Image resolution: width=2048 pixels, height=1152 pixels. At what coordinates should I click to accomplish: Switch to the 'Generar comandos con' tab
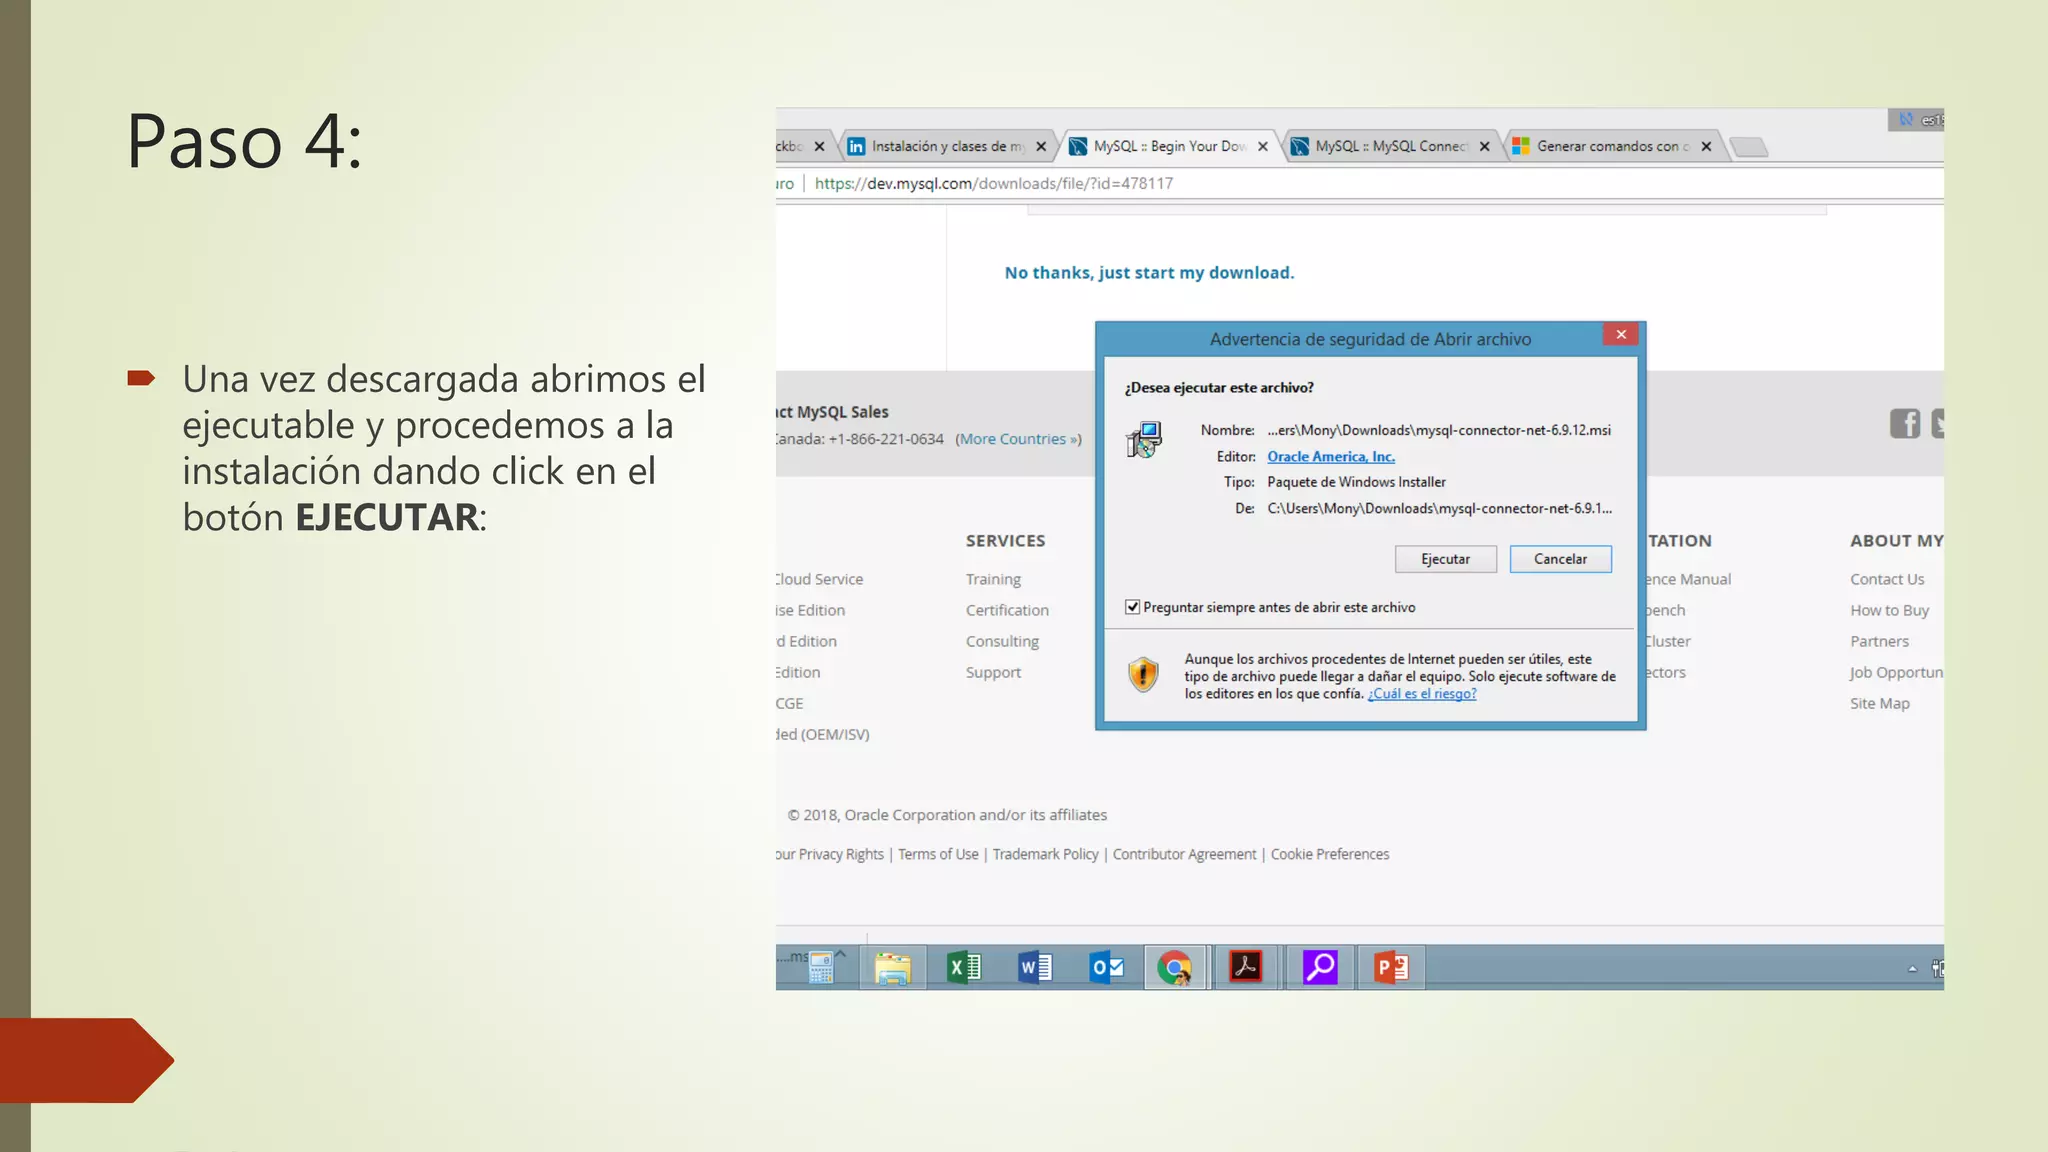[x=1613, y=146]
